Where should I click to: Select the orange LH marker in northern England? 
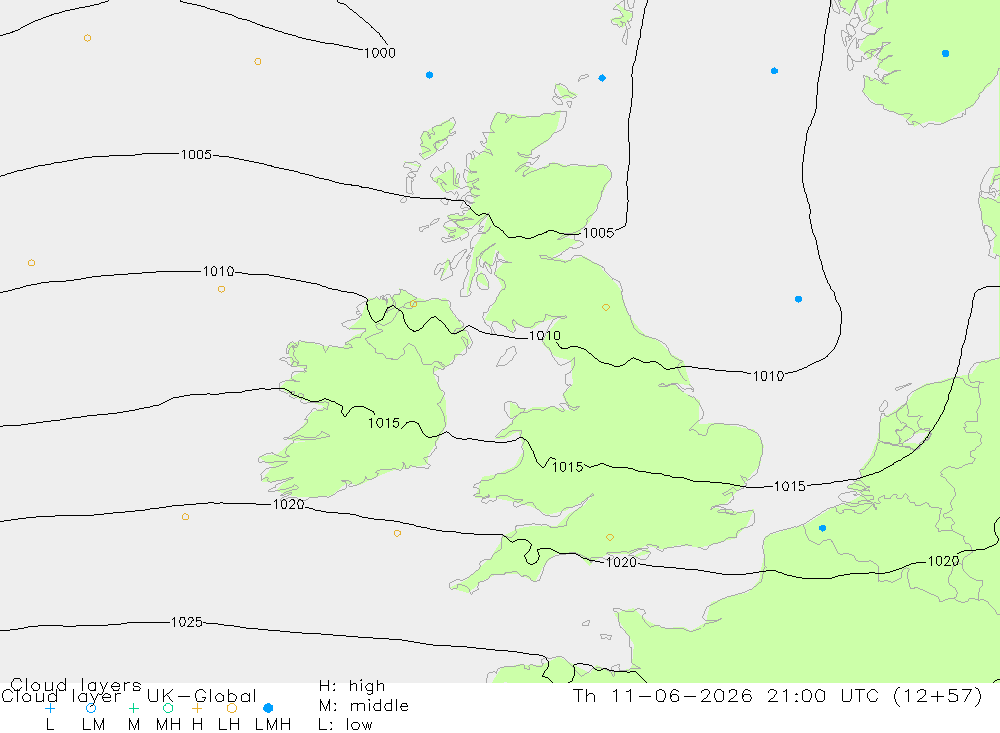click(x=606, y=307)
